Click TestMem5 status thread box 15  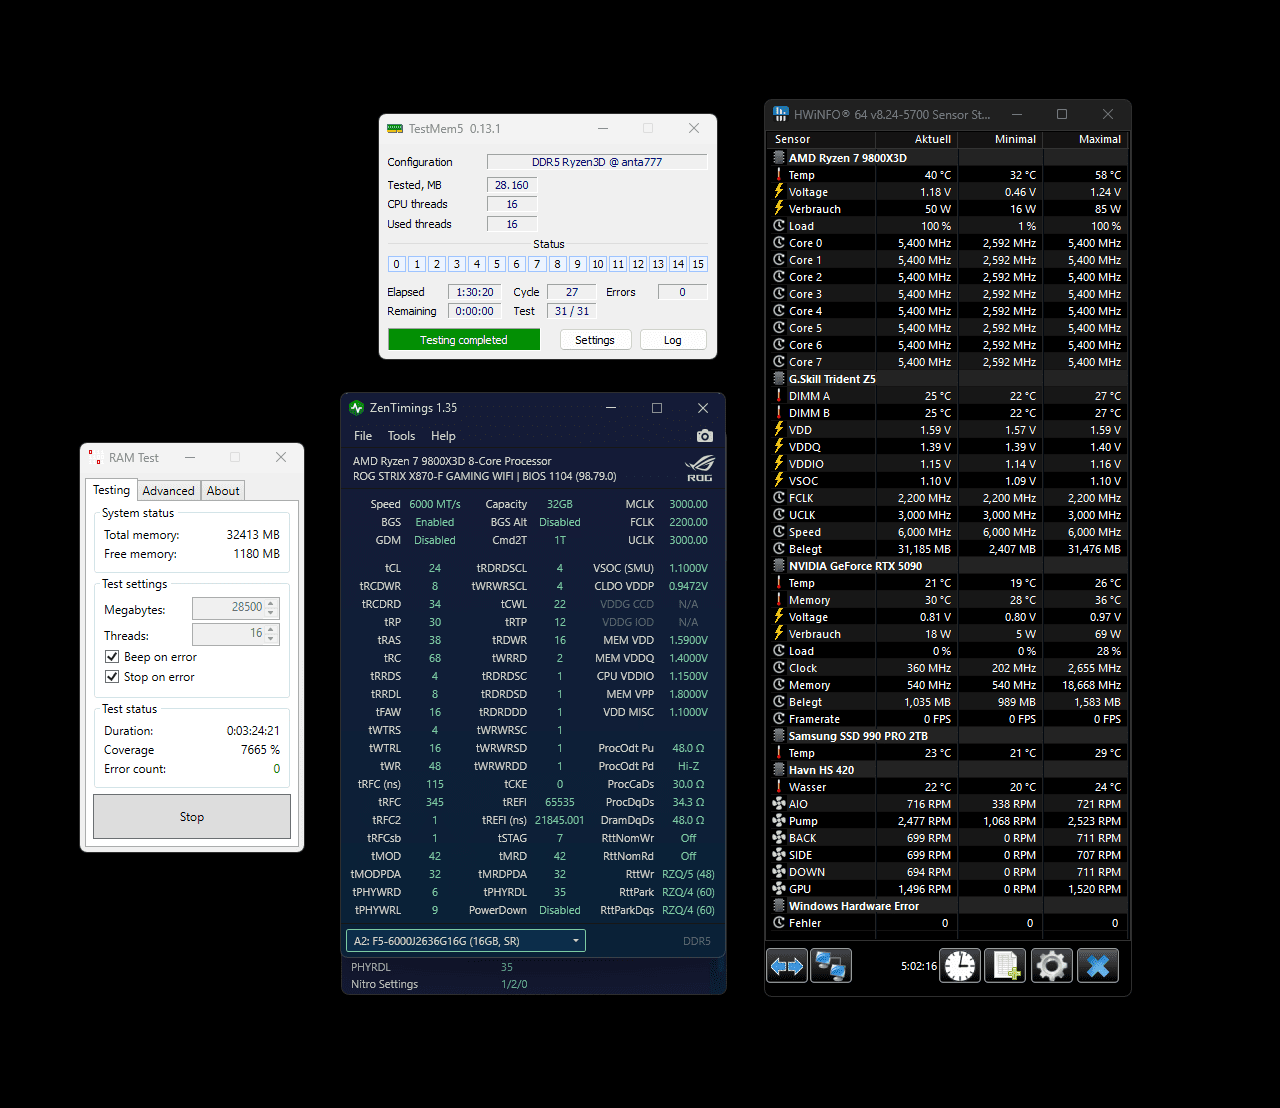698,264
